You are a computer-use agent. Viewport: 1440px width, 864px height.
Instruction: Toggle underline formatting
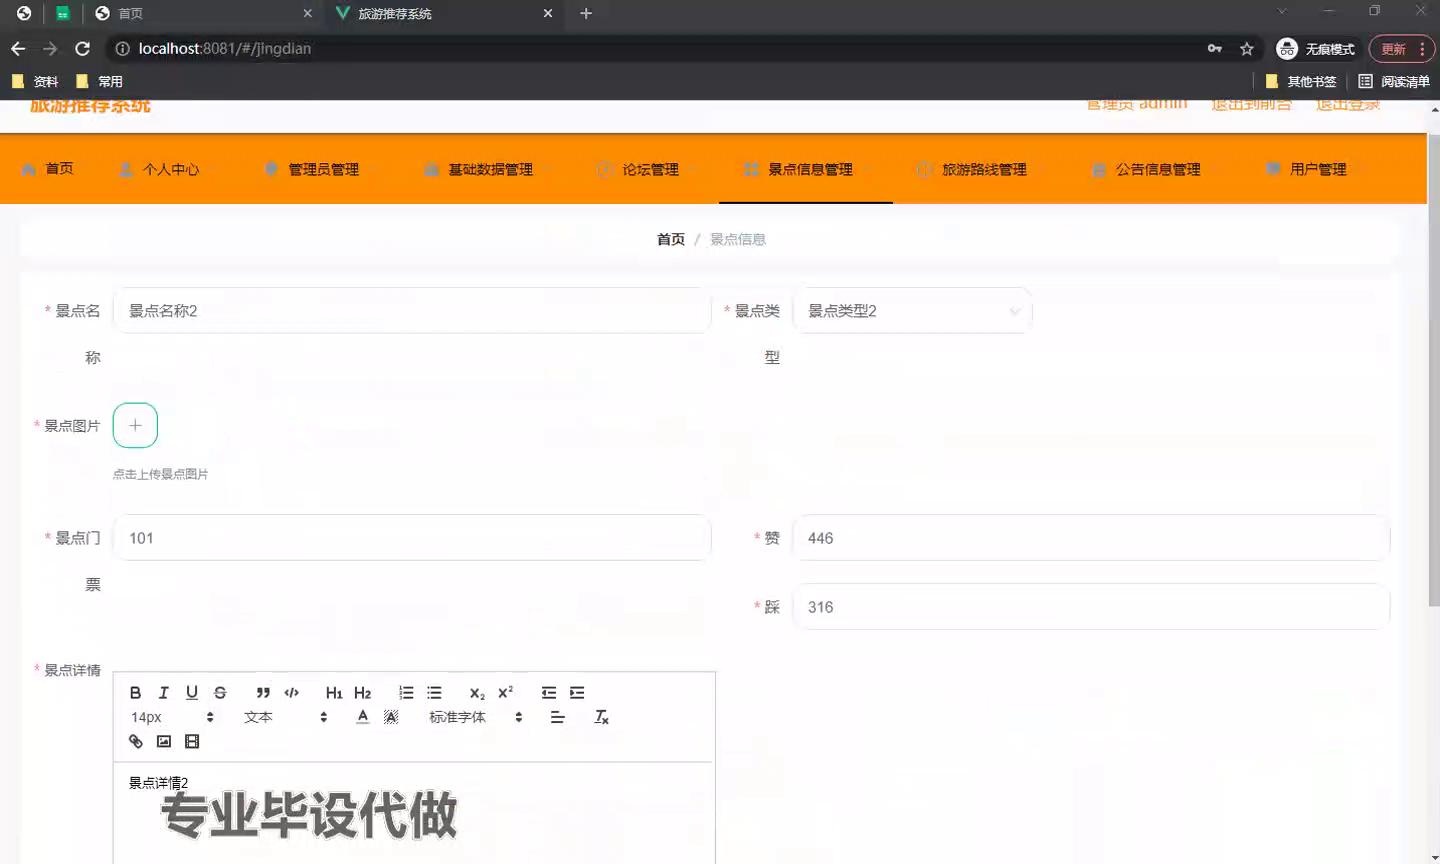click(192, 693)
